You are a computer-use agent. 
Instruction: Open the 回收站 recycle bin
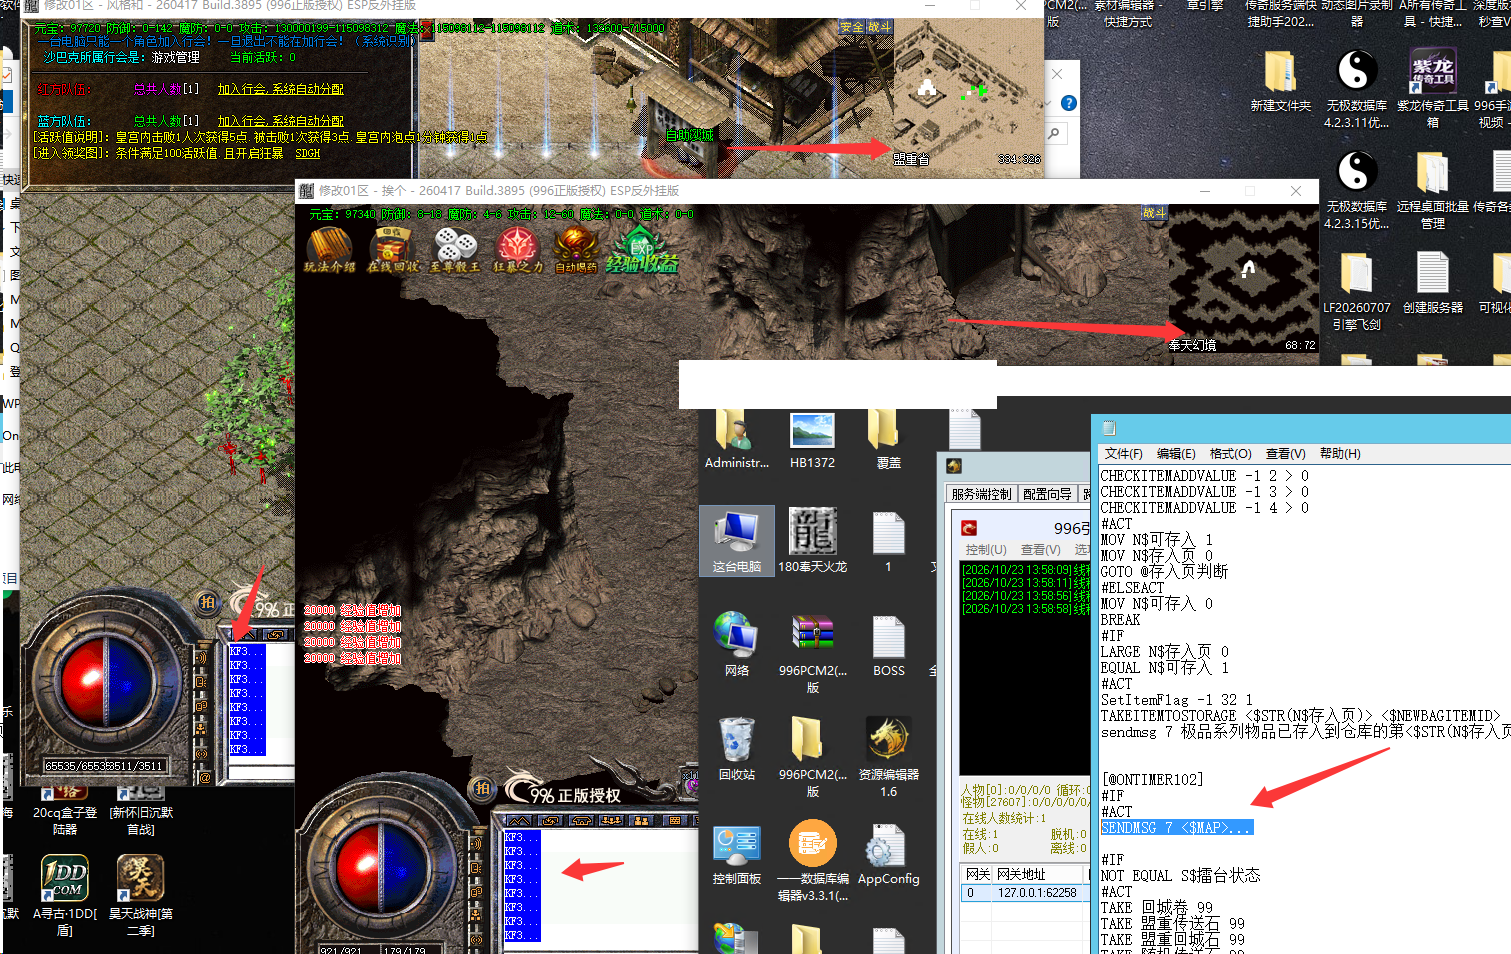[x=737, y=748]
